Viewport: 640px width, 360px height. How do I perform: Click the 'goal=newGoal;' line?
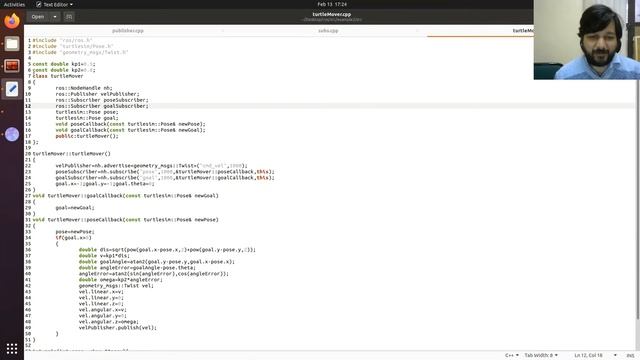tap(75, 208)
